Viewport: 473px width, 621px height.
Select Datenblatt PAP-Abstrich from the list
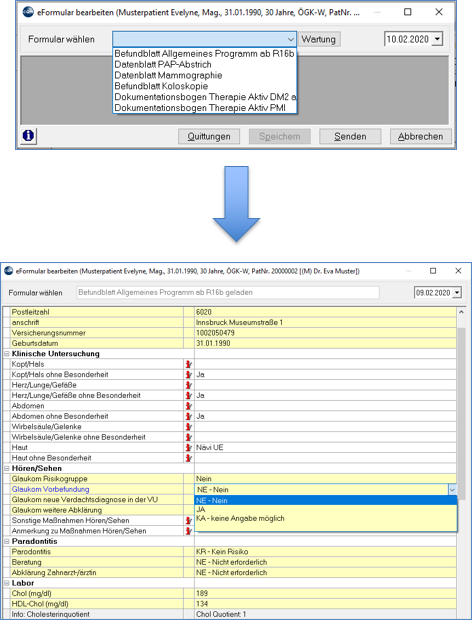click(x=204, y=65)
